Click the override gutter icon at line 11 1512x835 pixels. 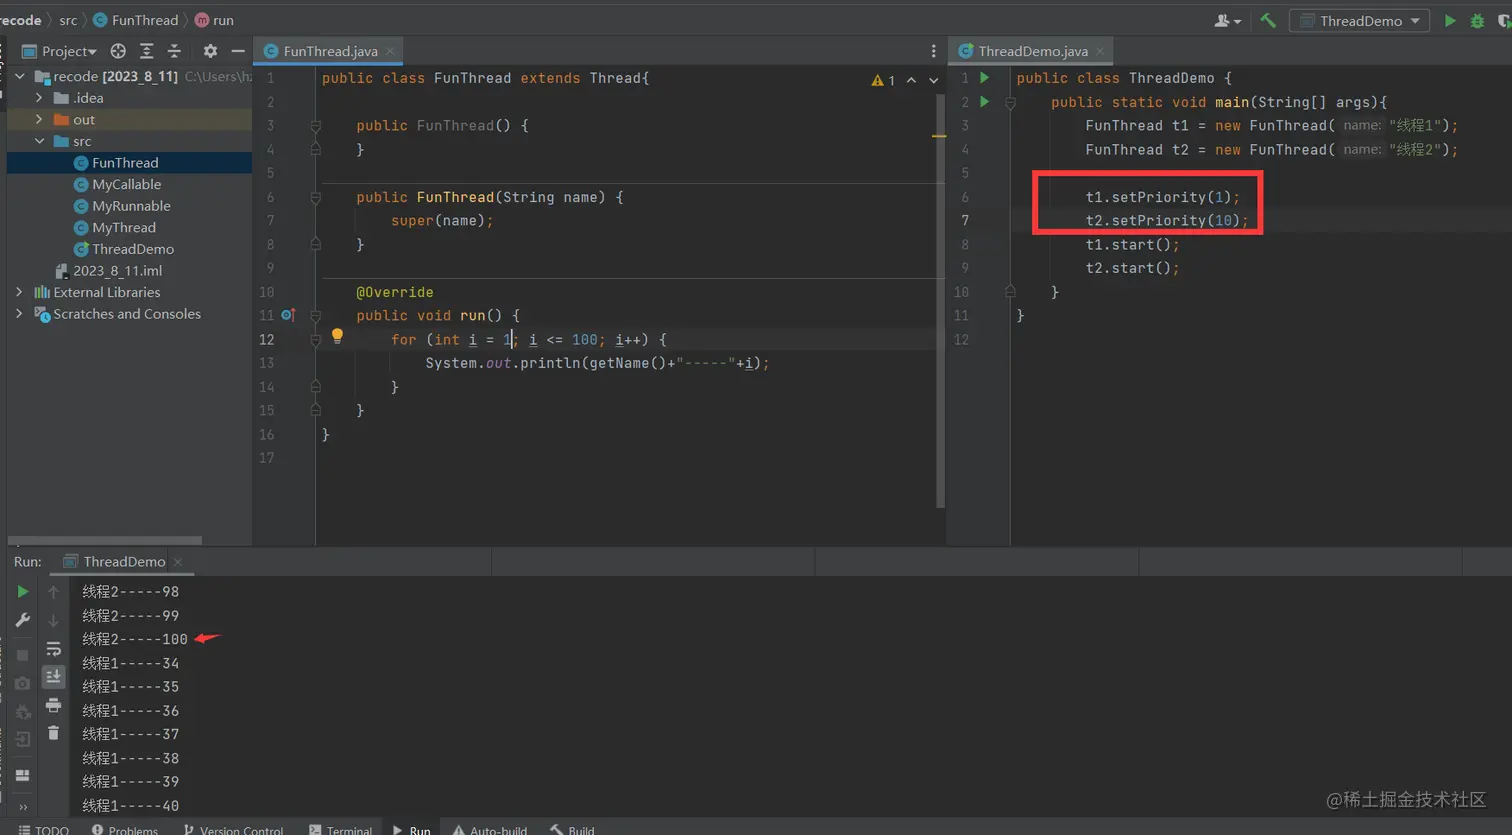[x=288, y=315]
